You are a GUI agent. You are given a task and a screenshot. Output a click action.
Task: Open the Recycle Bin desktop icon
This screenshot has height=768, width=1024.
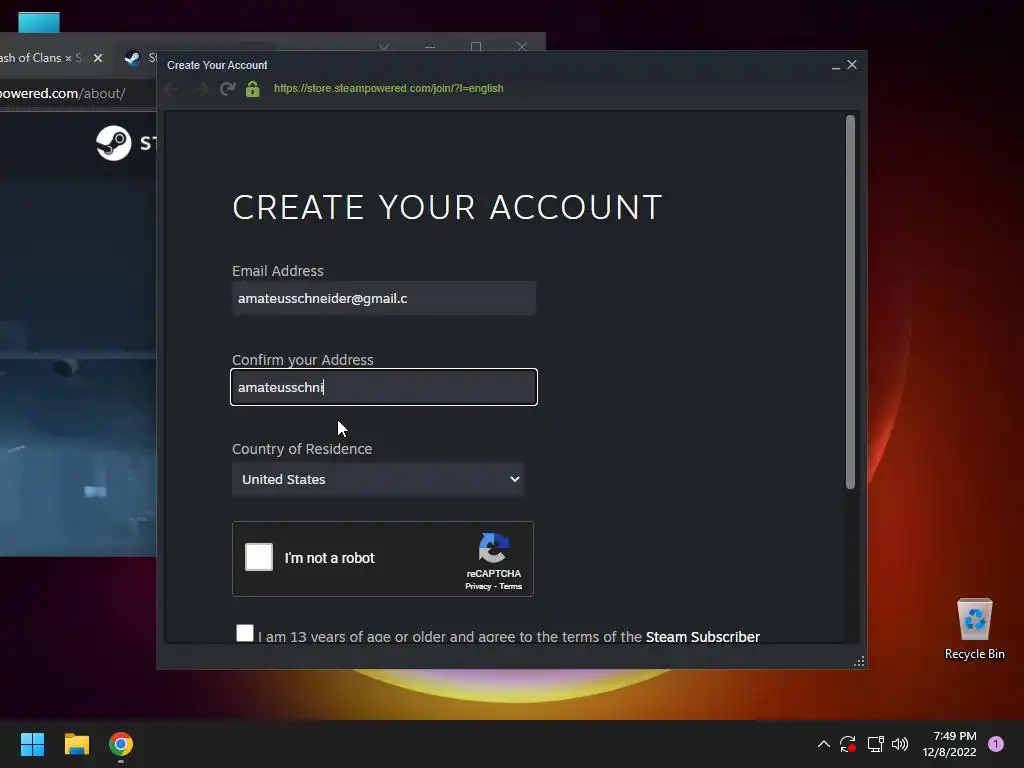tap(974, 628)
